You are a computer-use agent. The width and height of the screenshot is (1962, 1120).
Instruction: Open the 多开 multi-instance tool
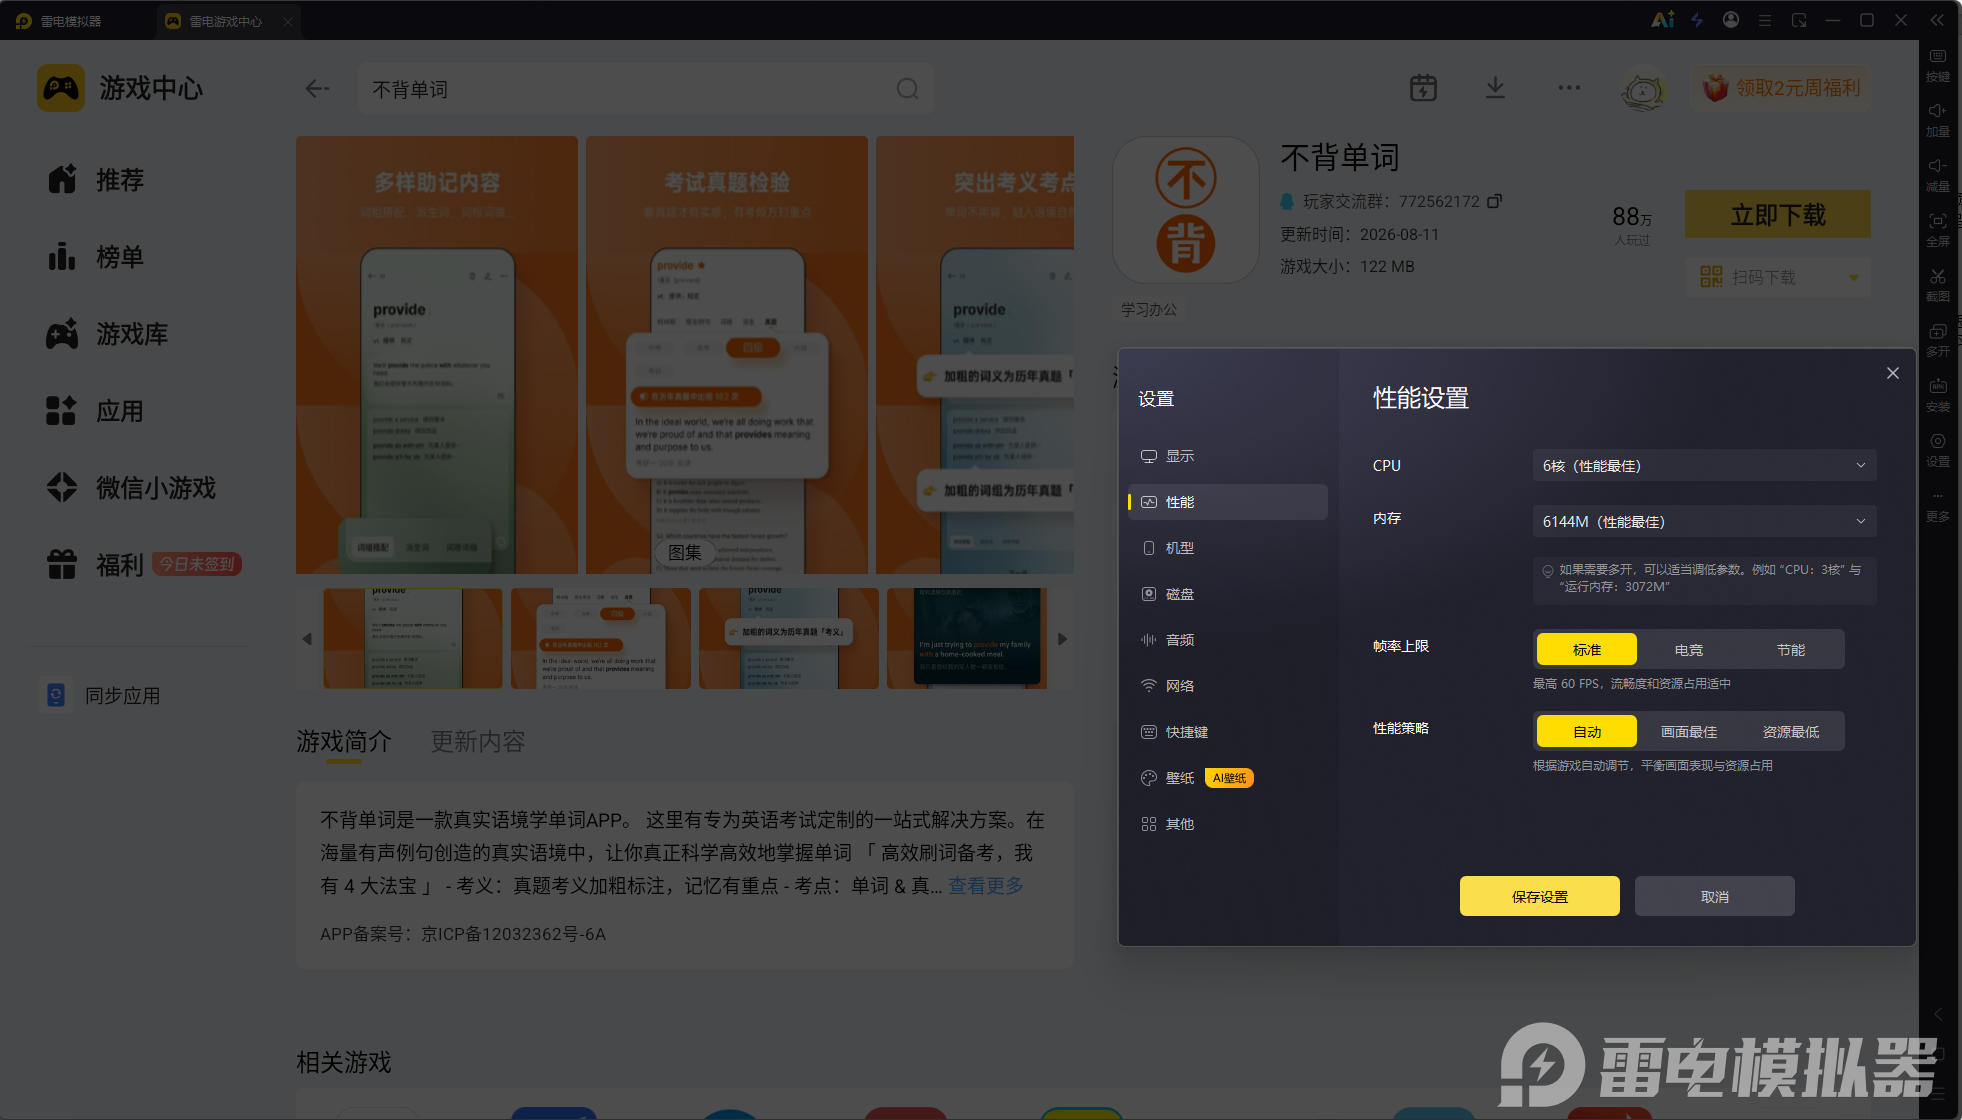click(x=1938, y=340)
